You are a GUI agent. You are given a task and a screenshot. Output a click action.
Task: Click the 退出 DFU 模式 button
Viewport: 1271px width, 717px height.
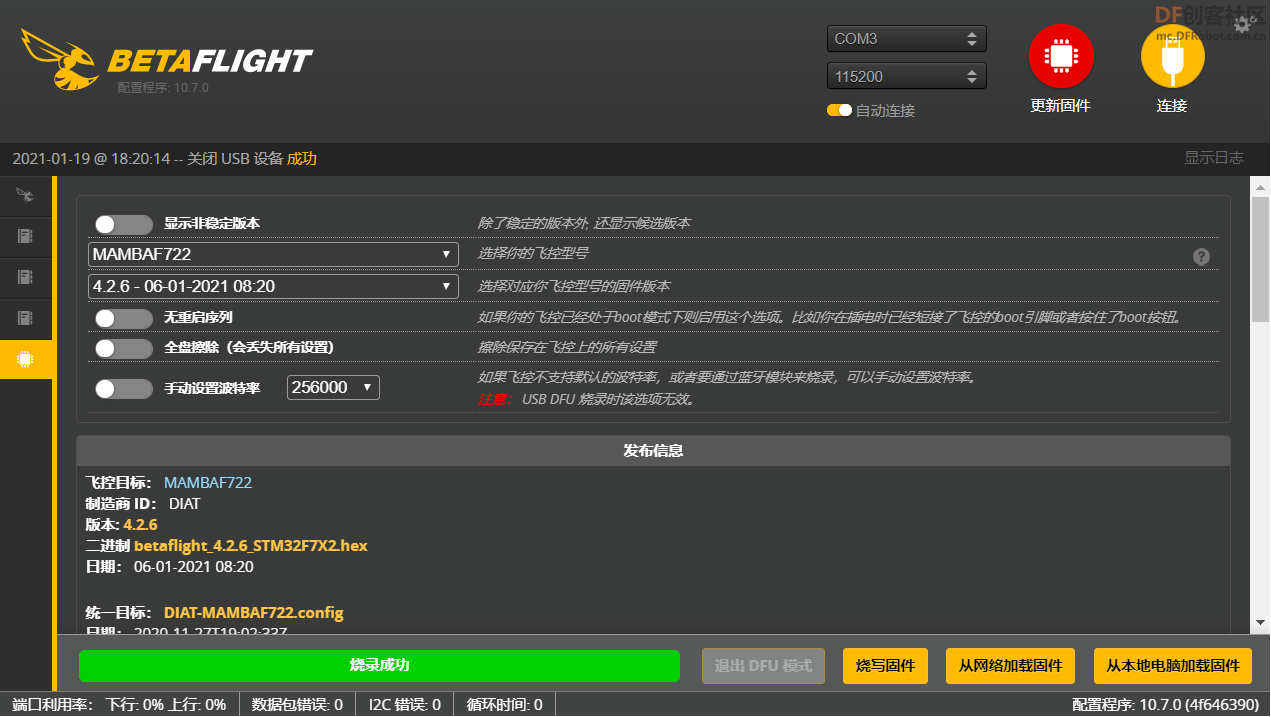(763, 665)
